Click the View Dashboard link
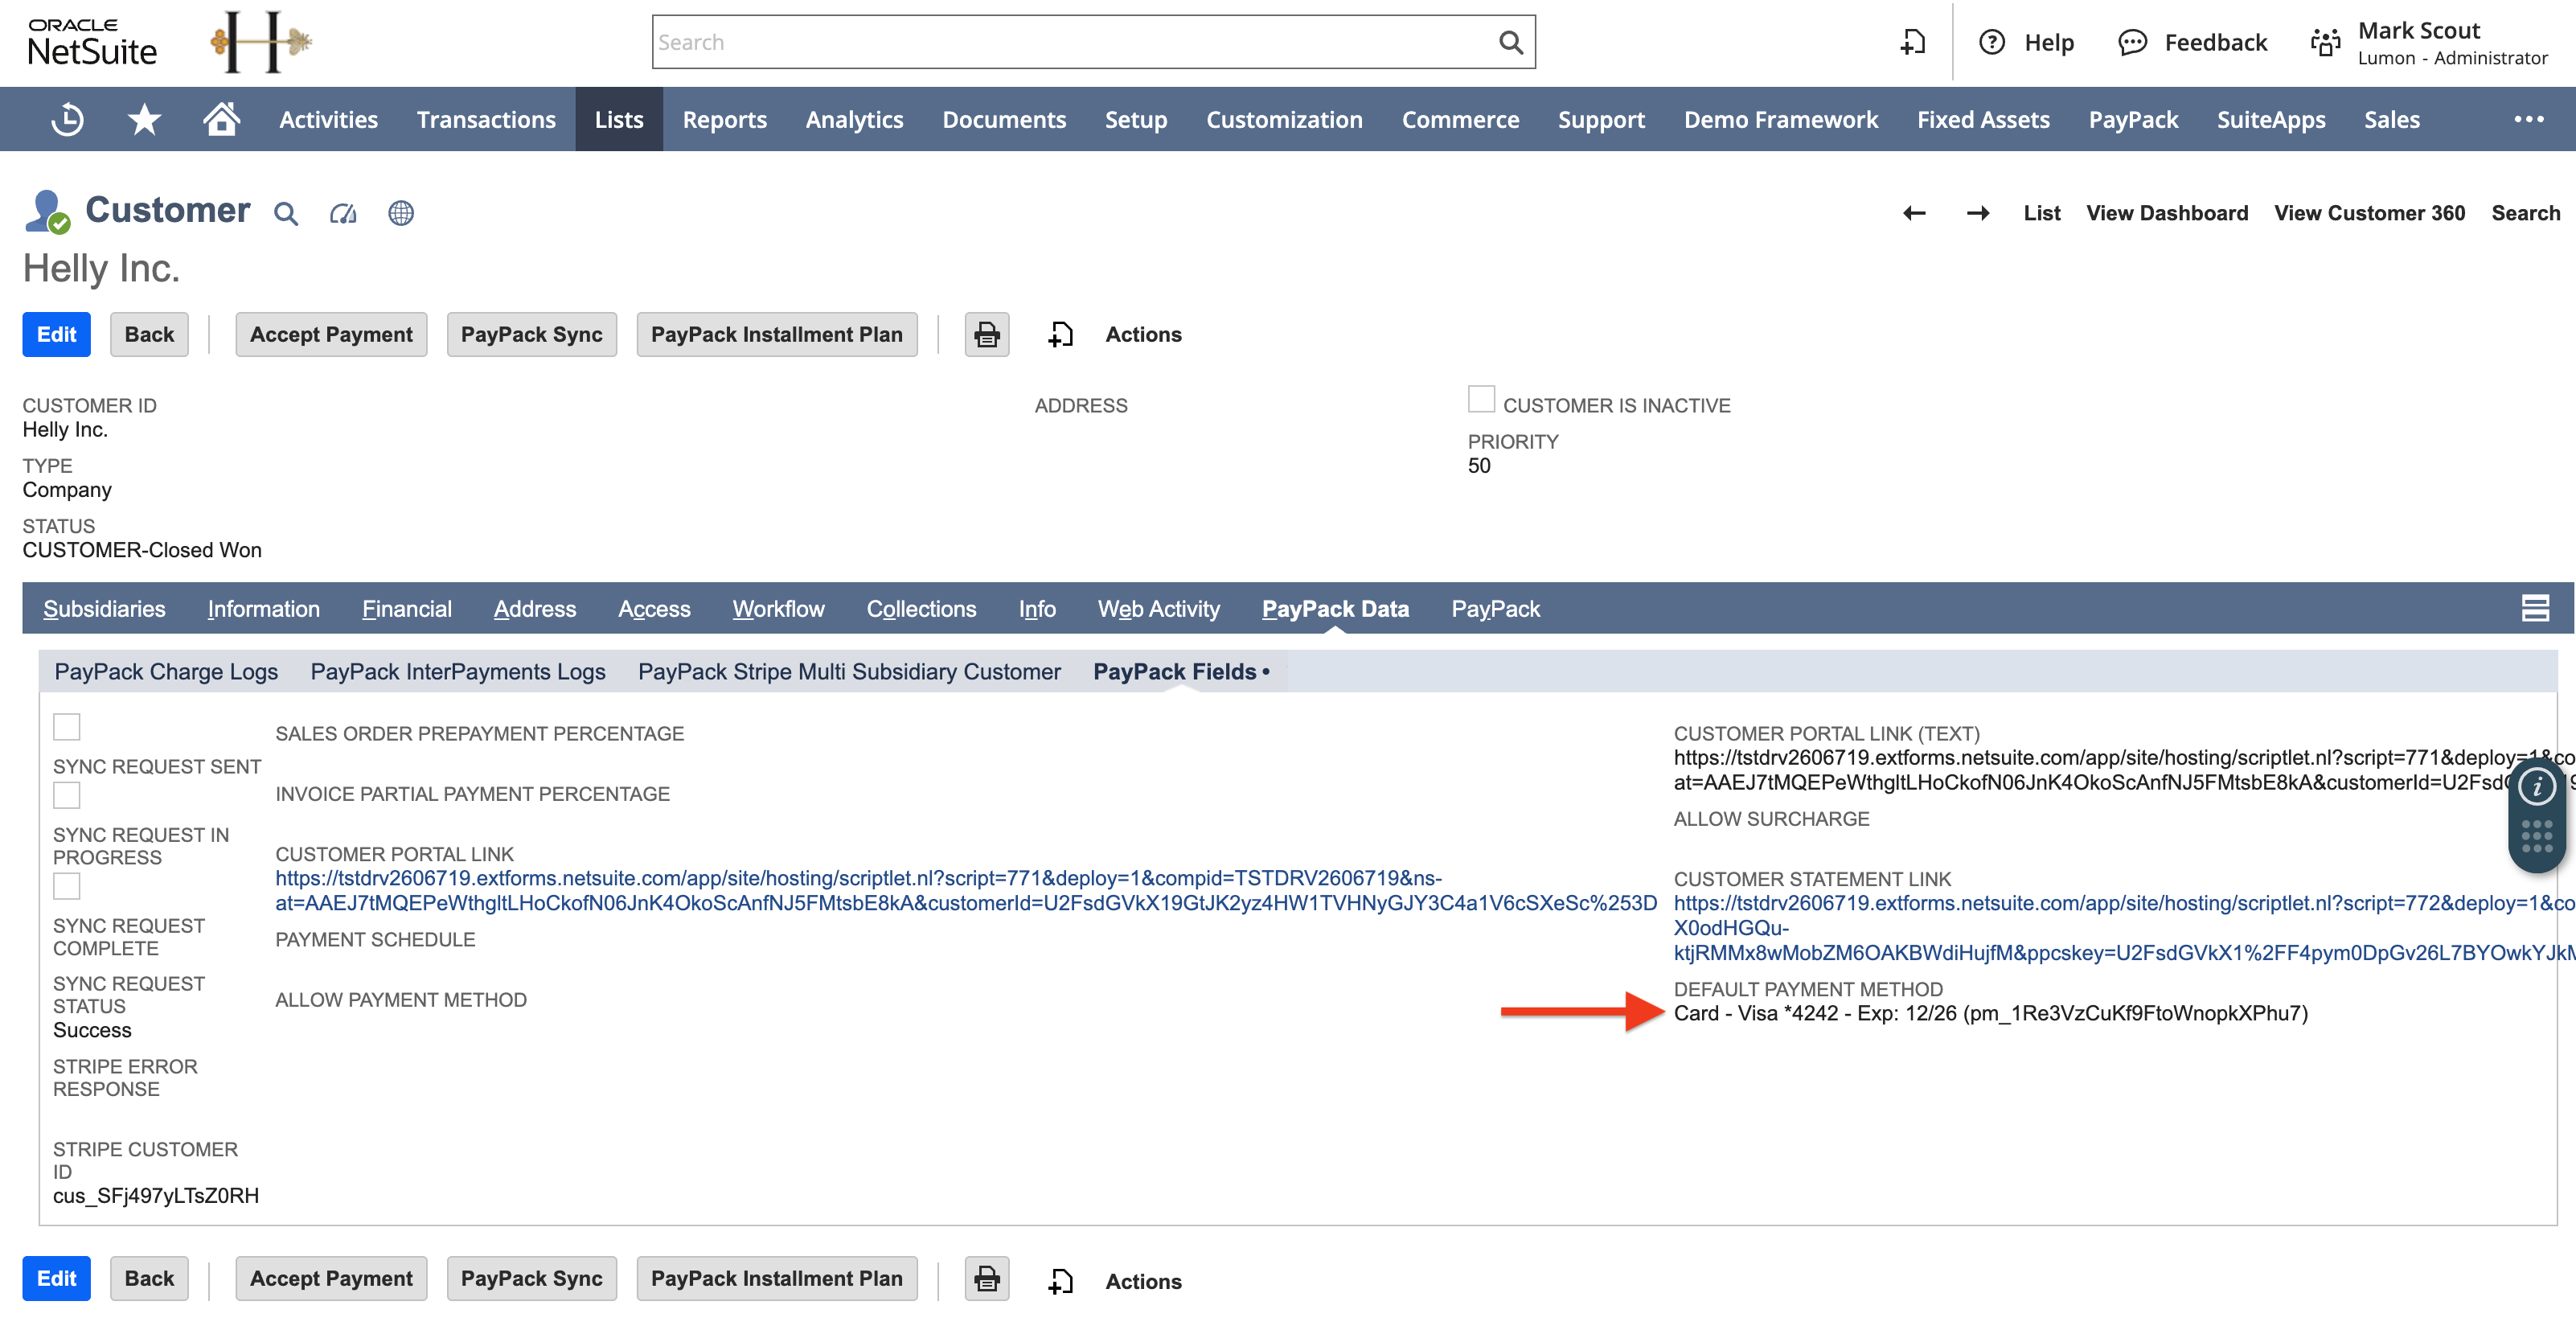The width and height of the screenshot is (2576, 1330). (2167, 213)
